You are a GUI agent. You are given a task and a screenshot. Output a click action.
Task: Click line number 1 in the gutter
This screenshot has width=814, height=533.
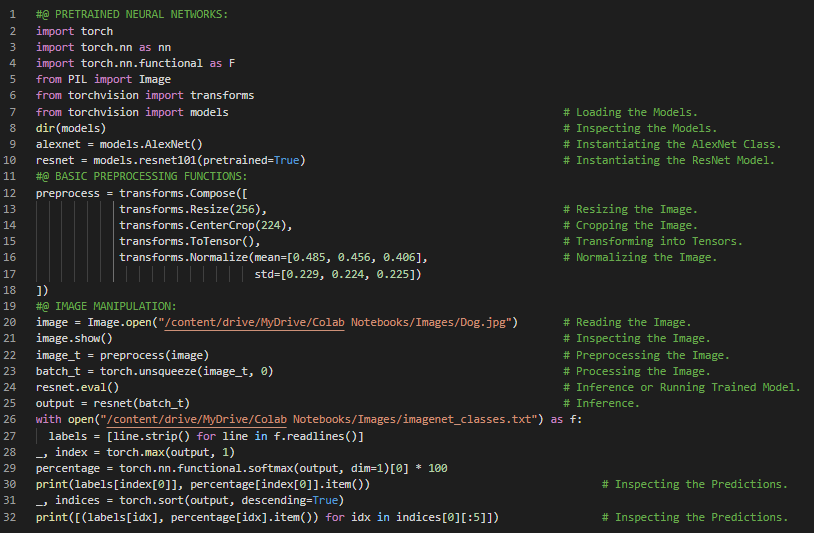tap(14, 15)
